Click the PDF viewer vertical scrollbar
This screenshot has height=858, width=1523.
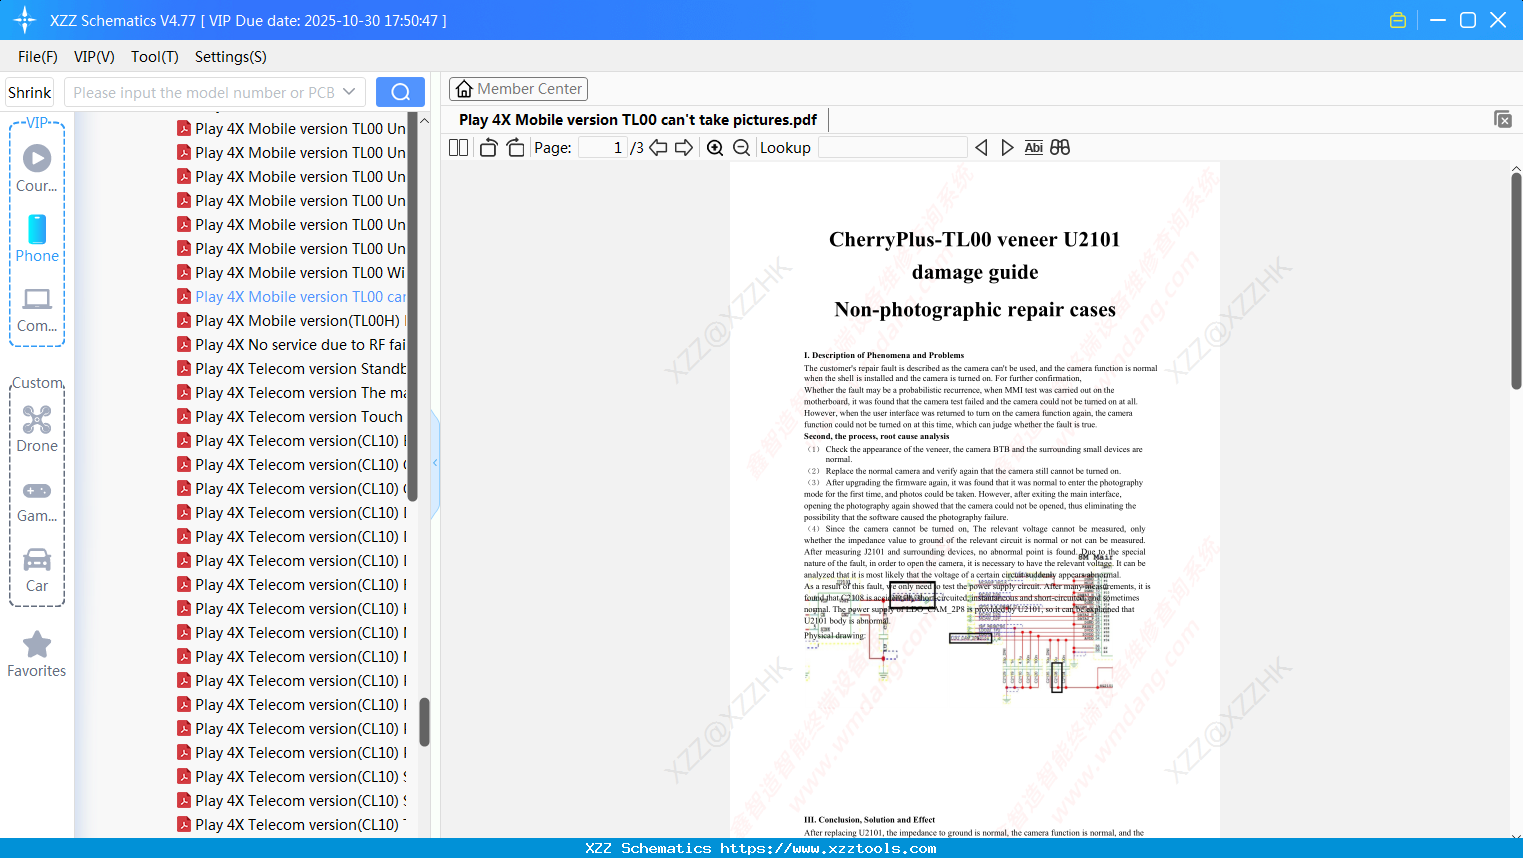tap(1516, 280)
